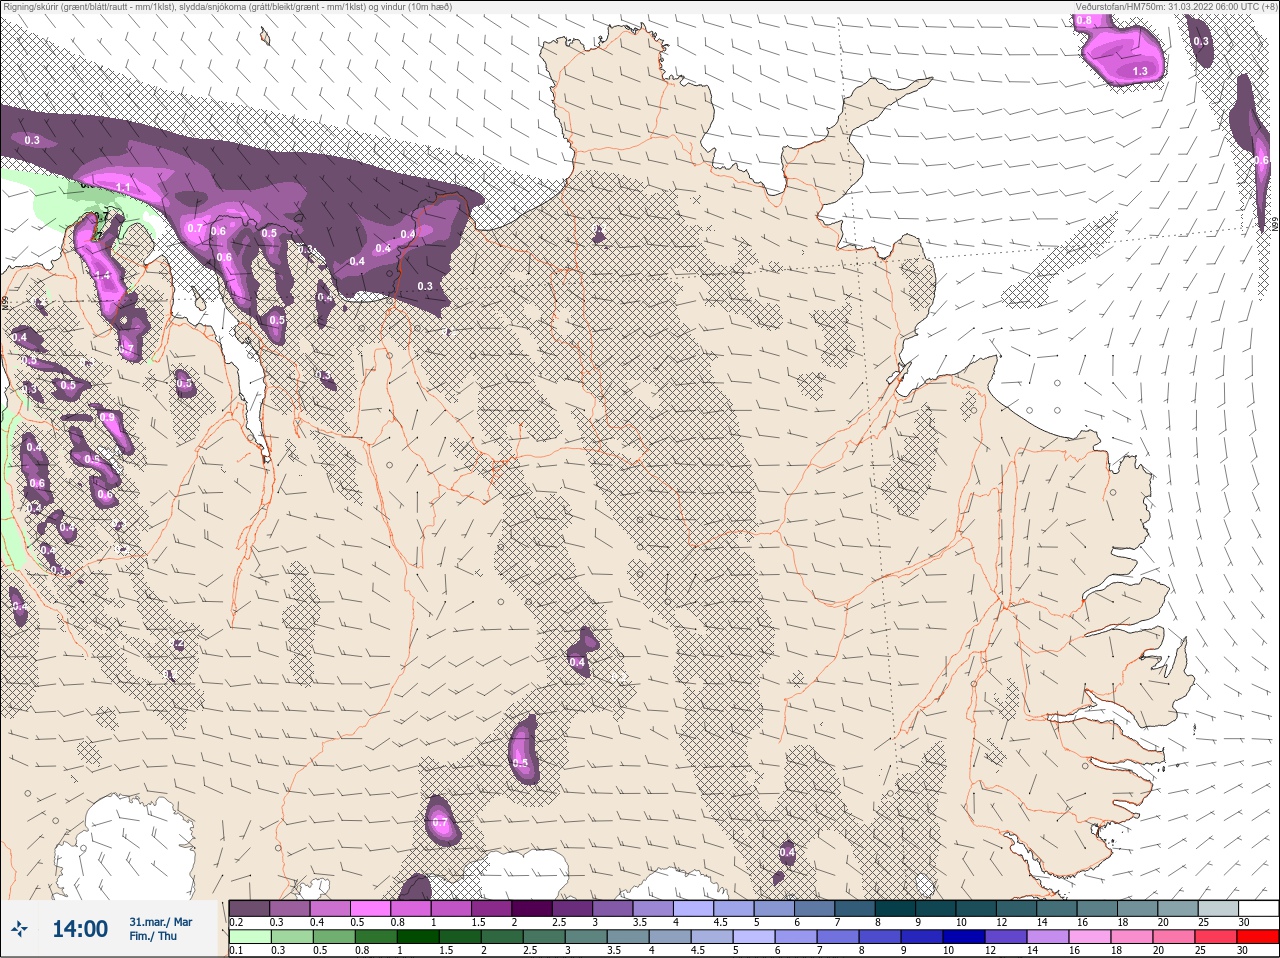1280x958 pixels.
Task: Click the 1.3 snowfall value label
Action: (1140, 71)
